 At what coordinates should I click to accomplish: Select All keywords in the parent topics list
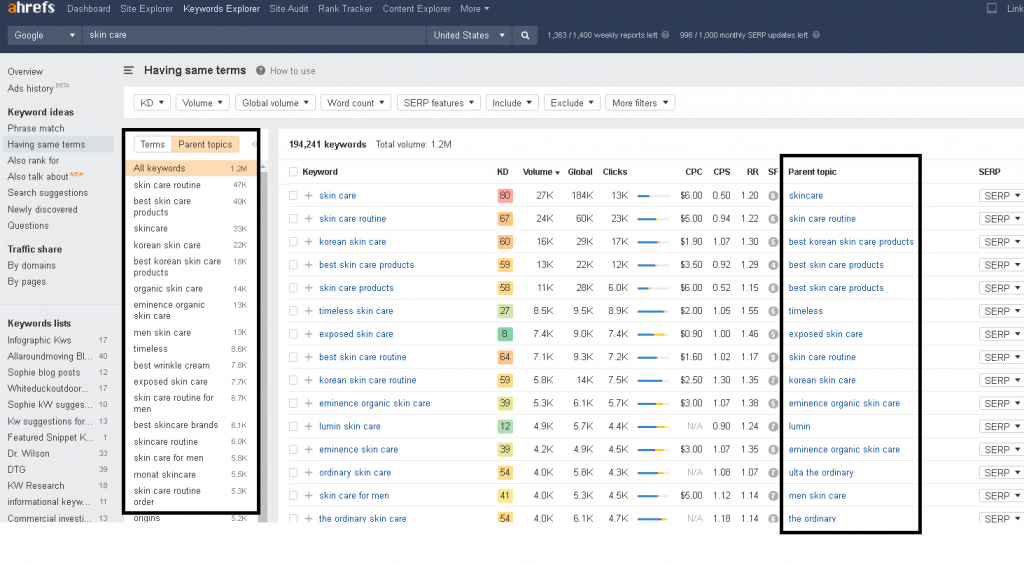click(190, 168)
